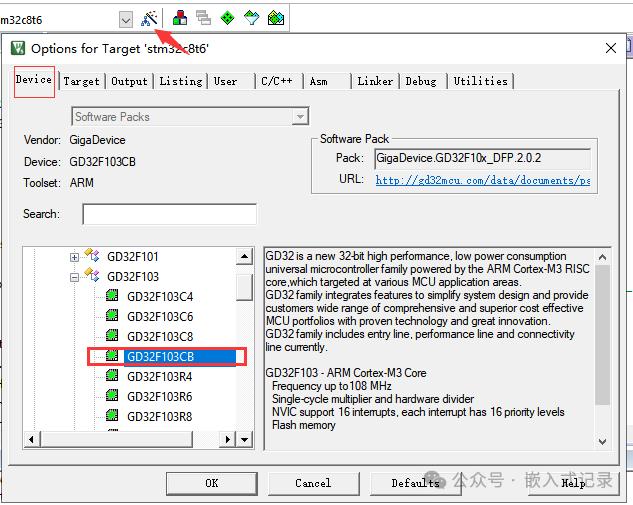Click device tree scroll up arrow

click(x=244, y=257)
